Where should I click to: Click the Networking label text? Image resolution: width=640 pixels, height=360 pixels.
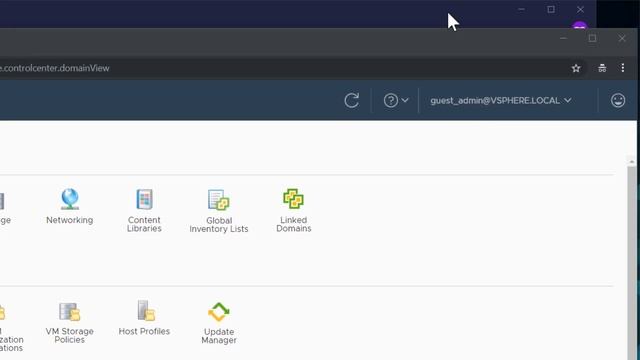coord(70,220)
